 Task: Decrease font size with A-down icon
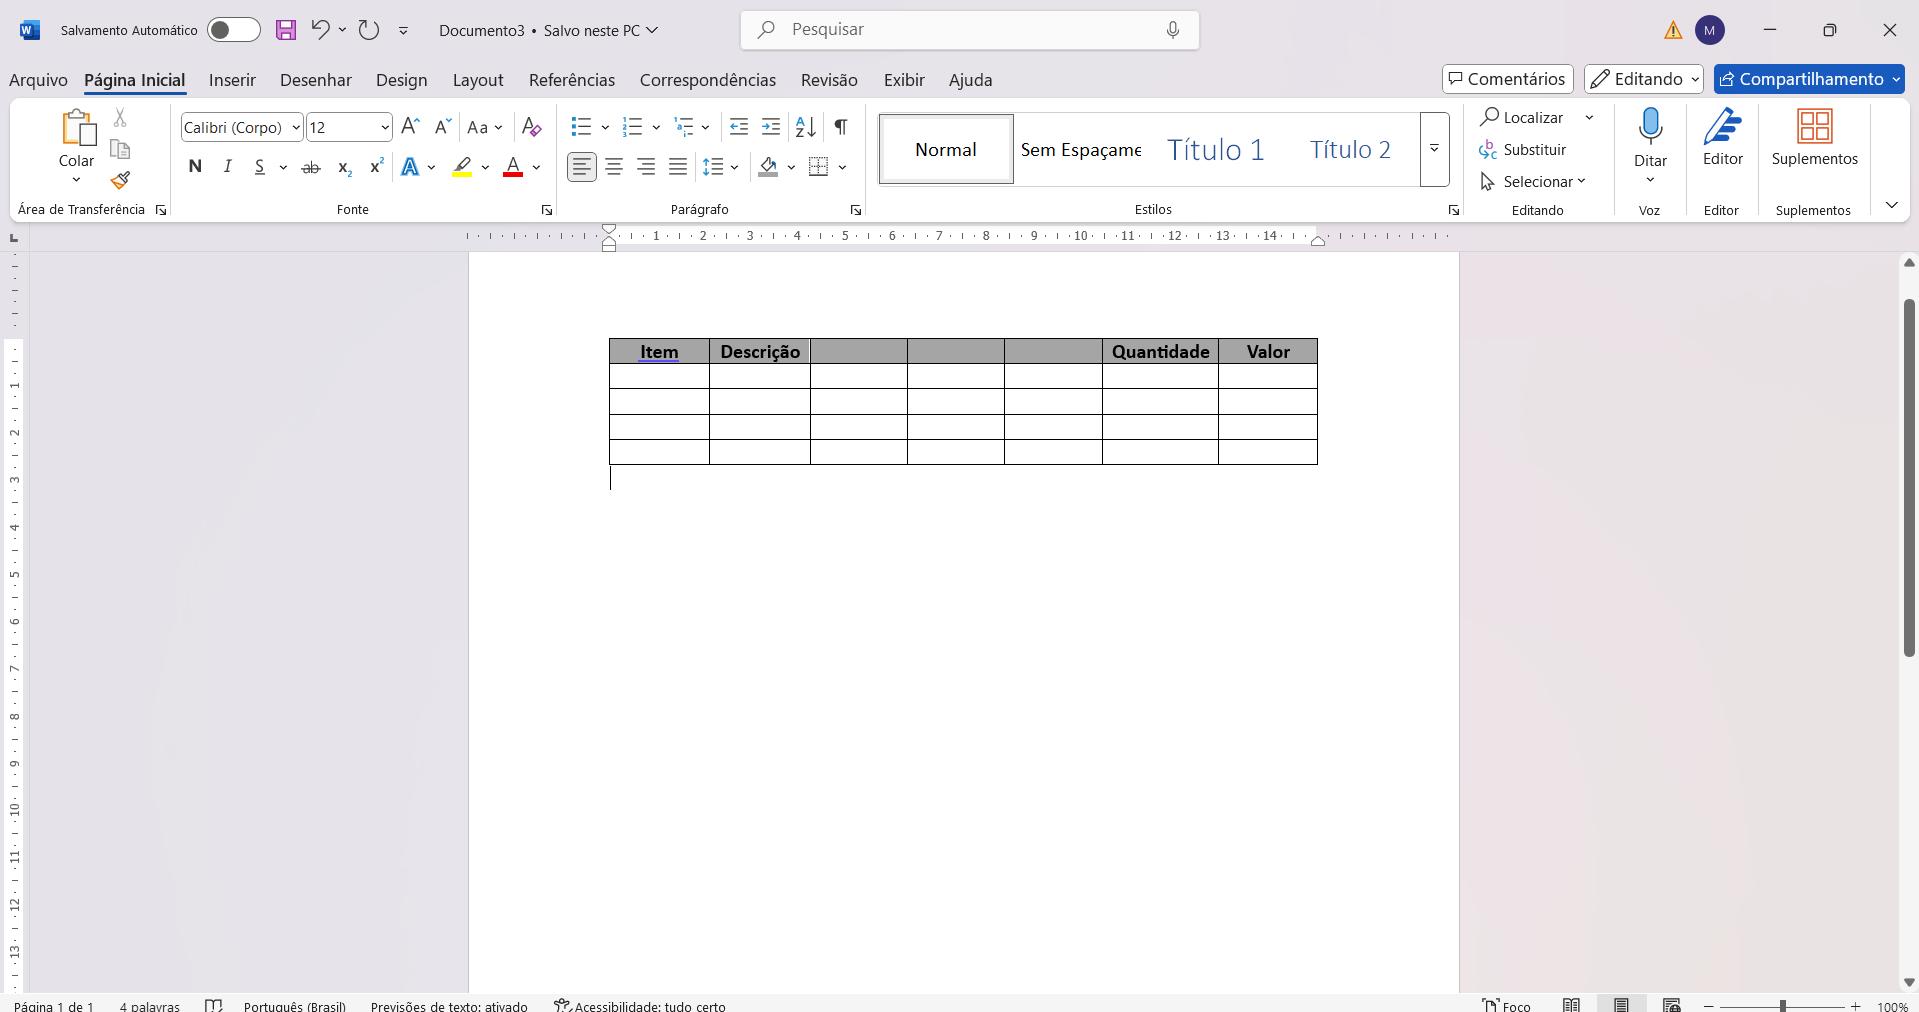tap(443, 127)
